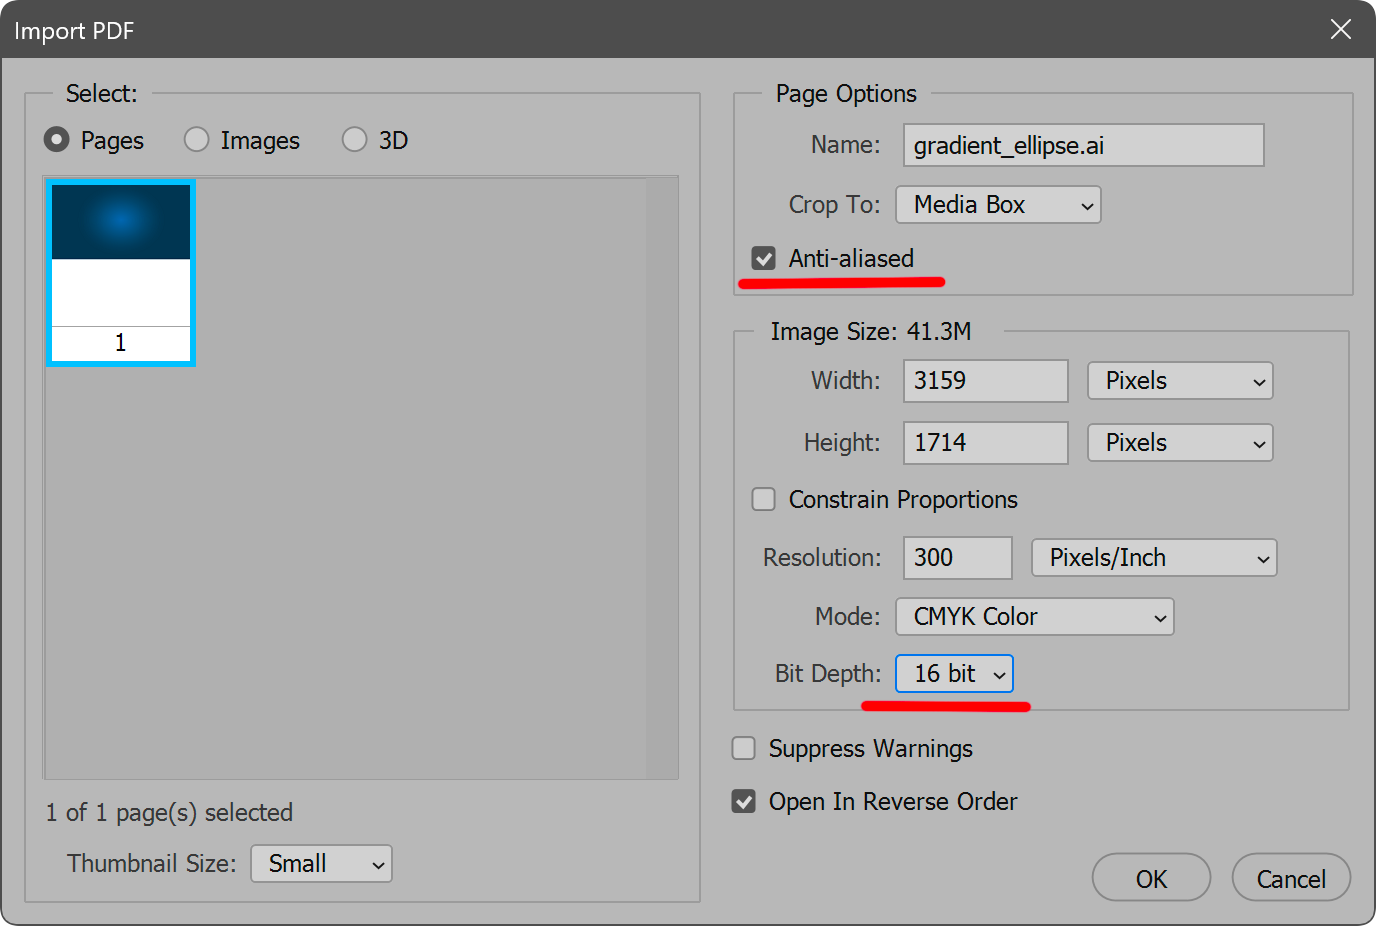Click the Name field with gradient_ellipse.ai

[1082, 146]
